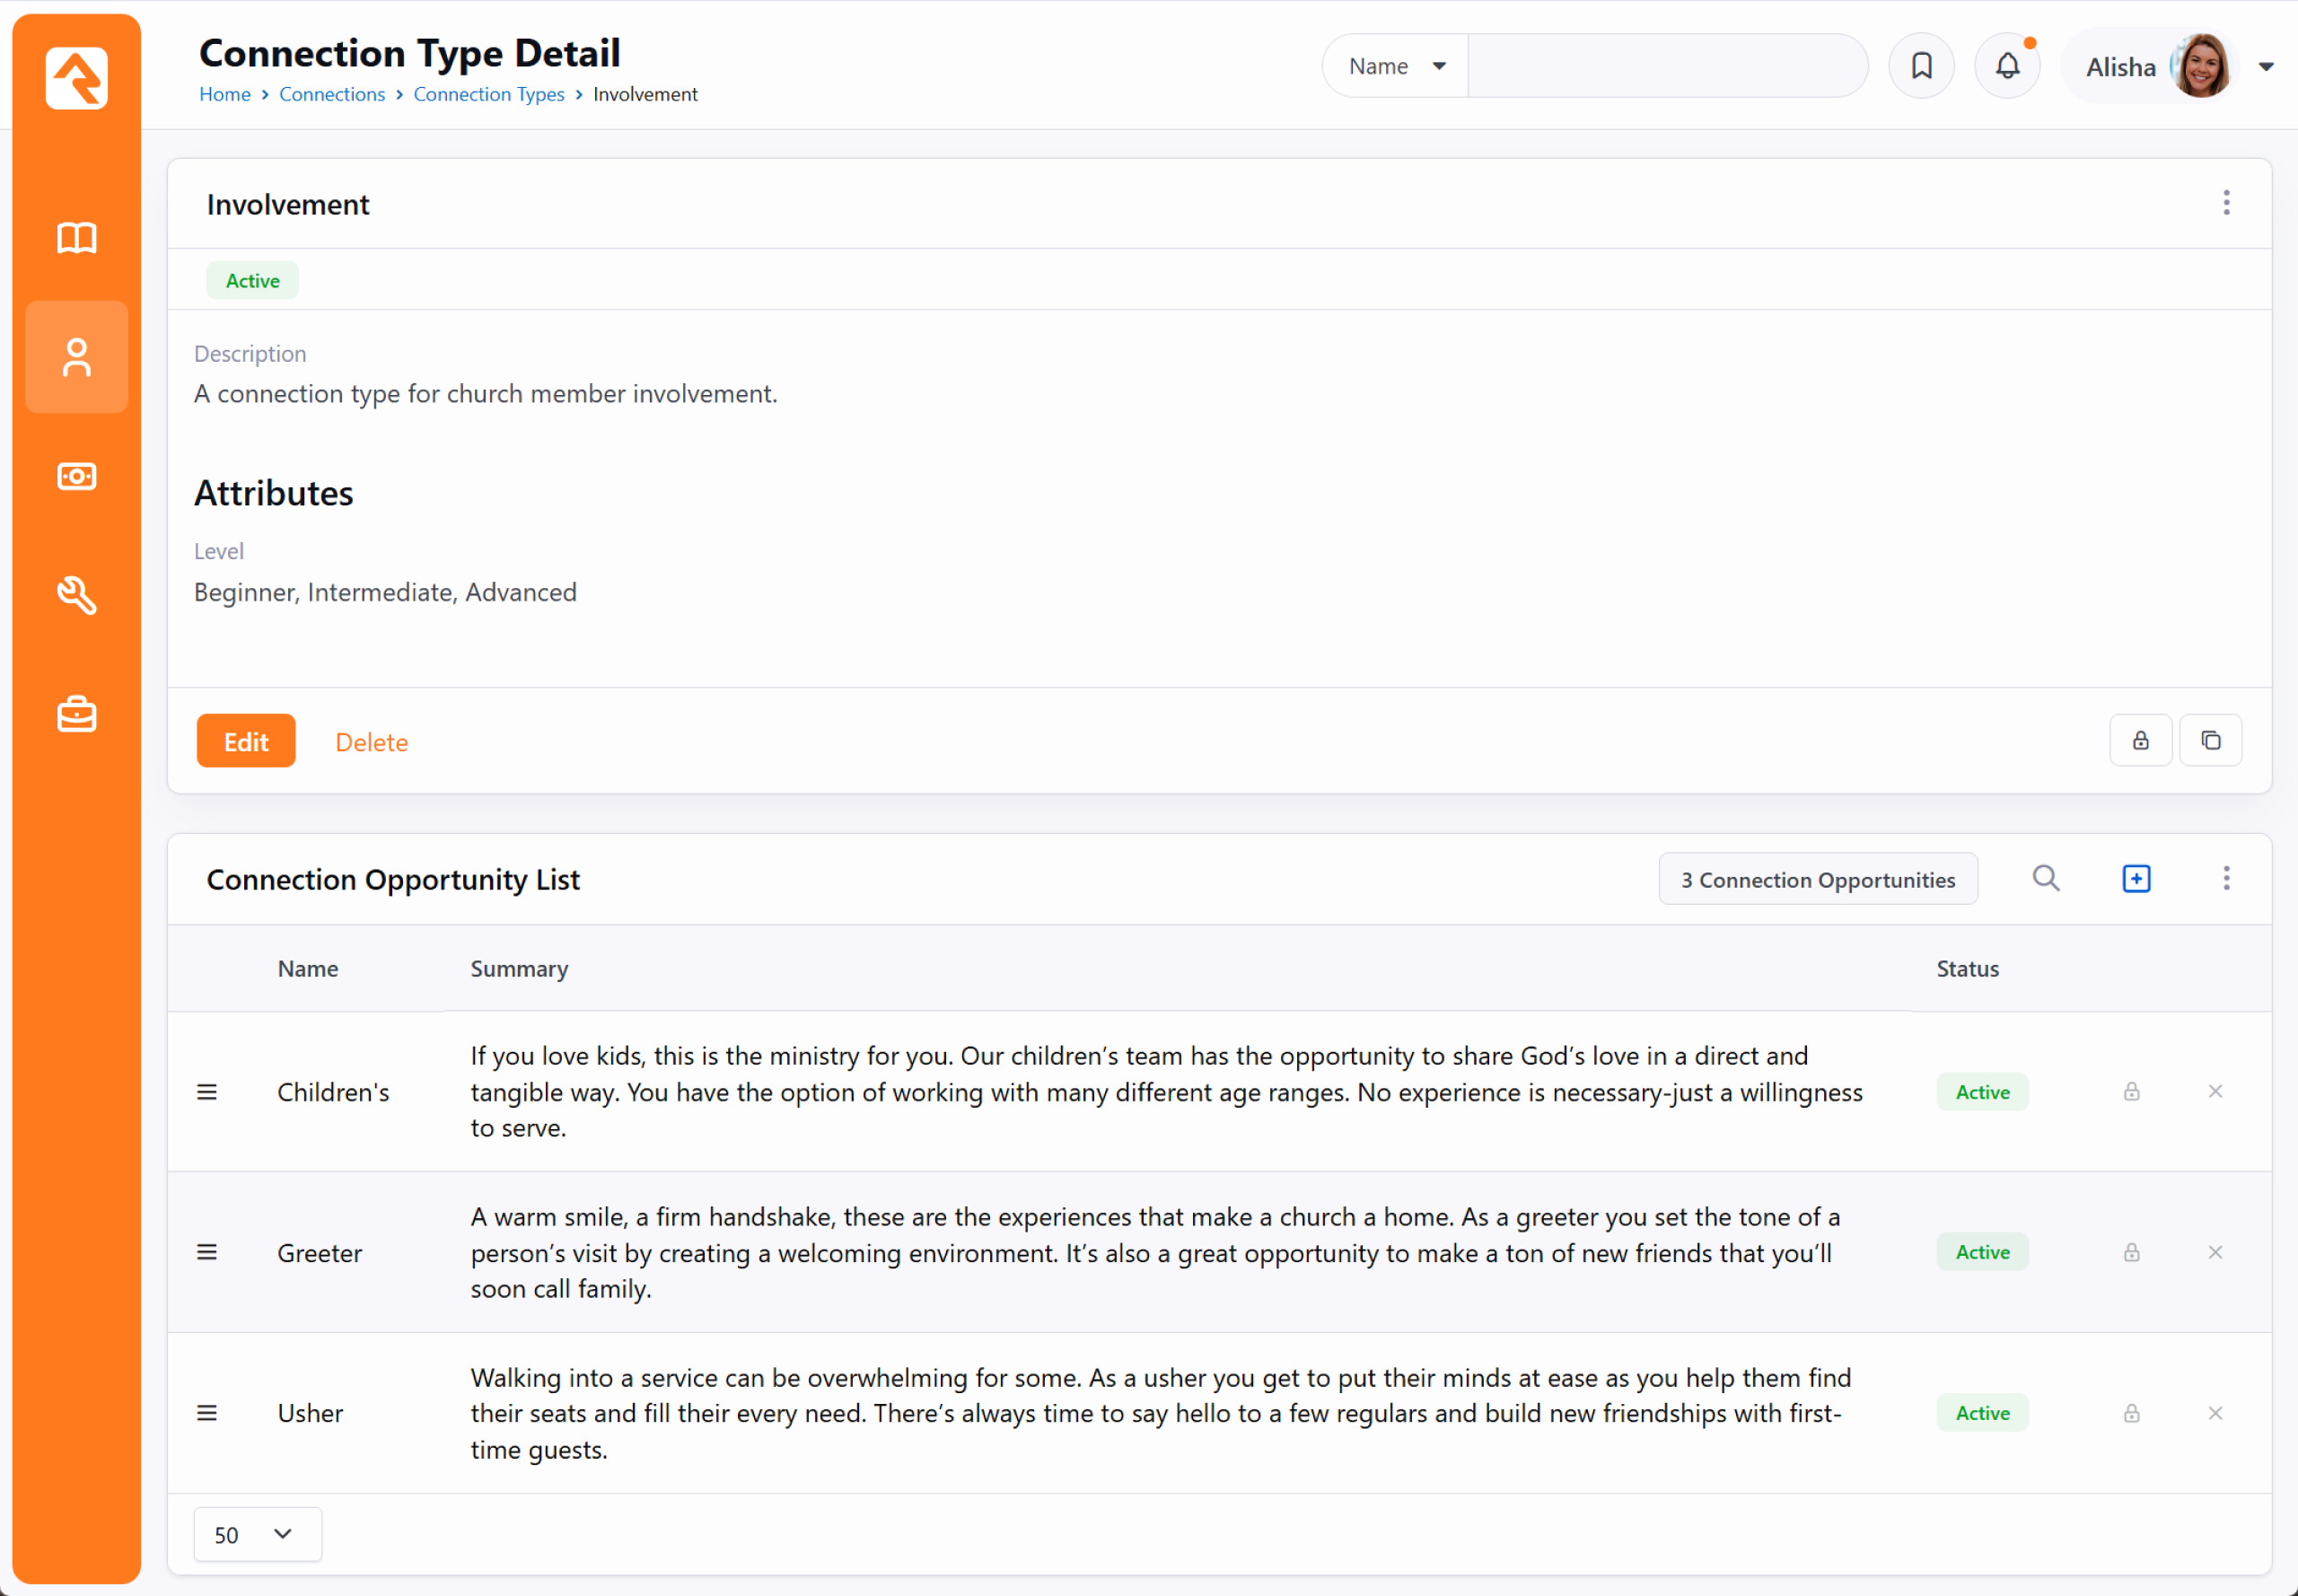Delete the Greeter row
Viewport: 2298px width, 1596px height.
[x=2215, y=1252]
